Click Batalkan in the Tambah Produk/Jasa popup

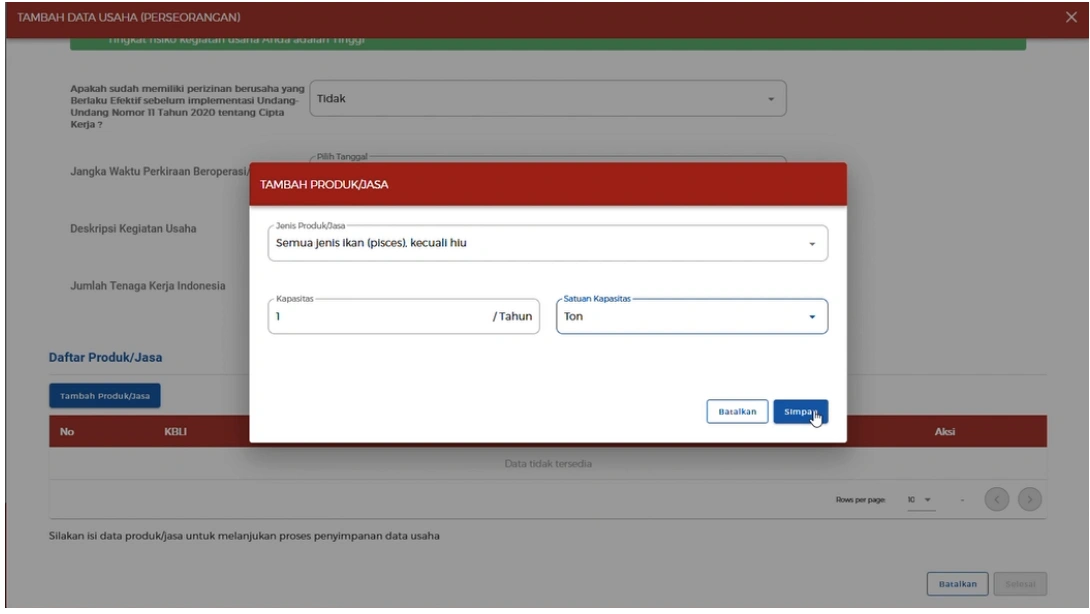pos(737,411)
